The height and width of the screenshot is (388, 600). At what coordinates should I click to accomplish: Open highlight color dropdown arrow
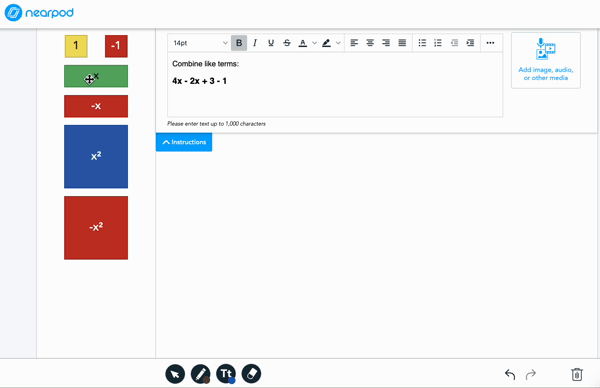click(x=338, y=43)
